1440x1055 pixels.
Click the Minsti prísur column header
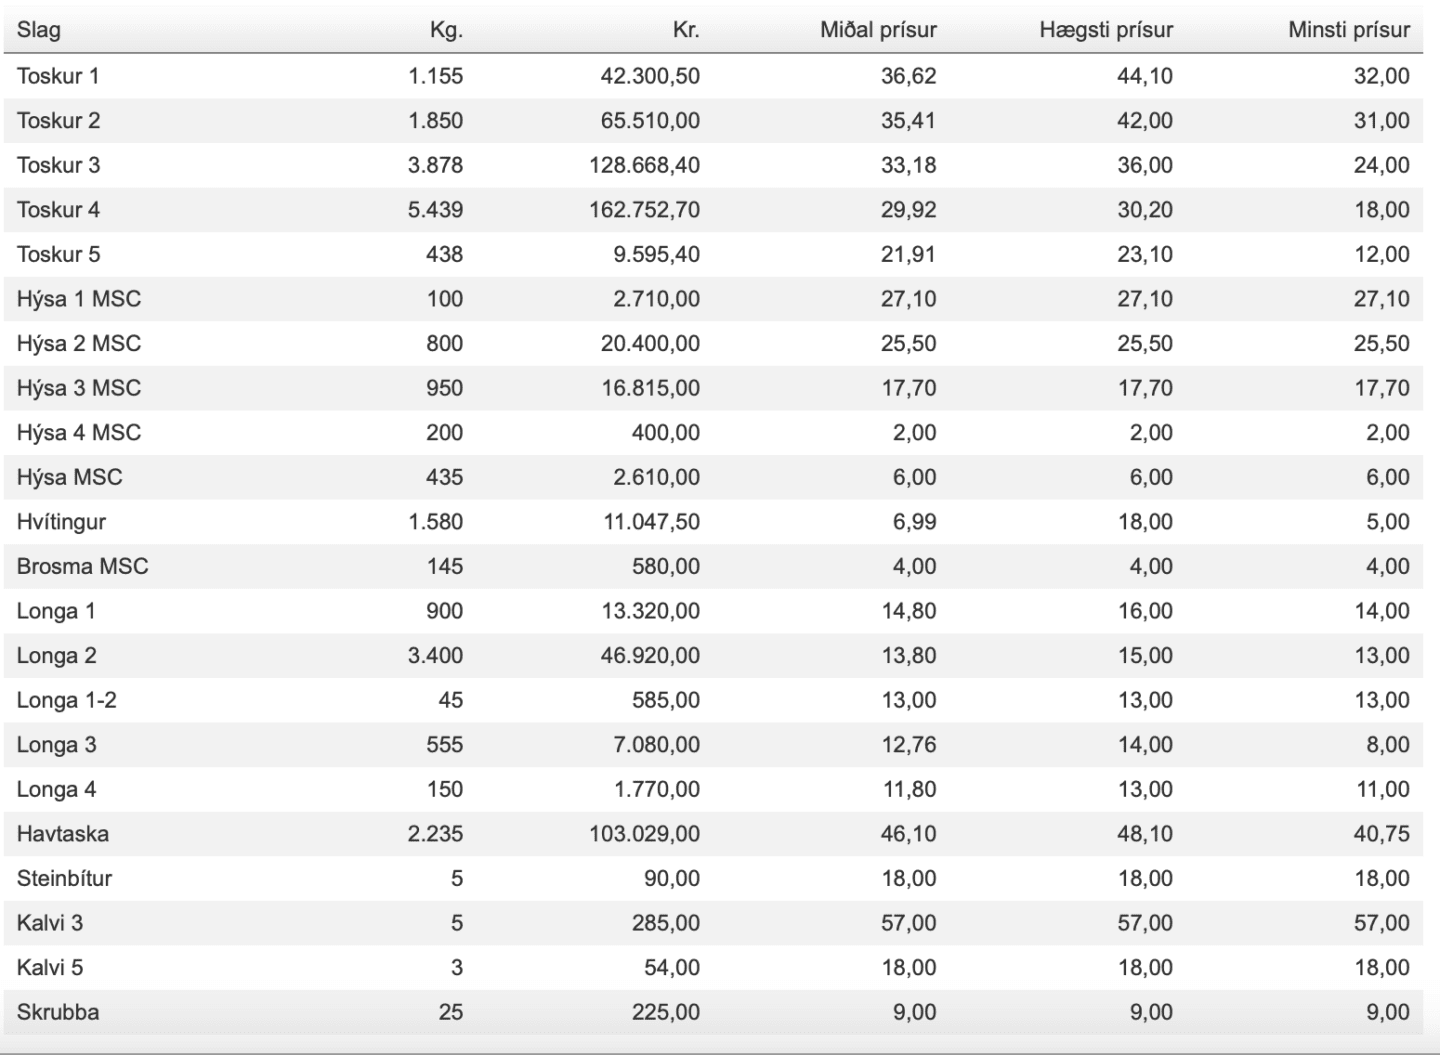(x=1349, y=30)
